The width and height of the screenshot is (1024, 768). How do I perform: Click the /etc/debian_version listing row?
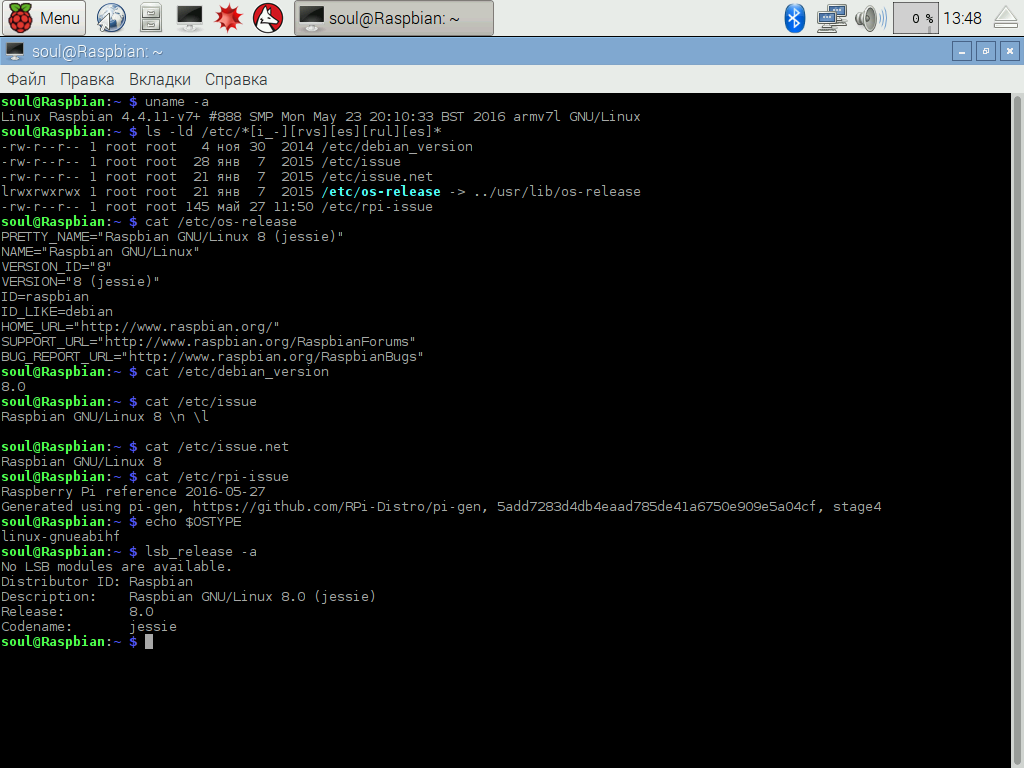pos(236,147)
